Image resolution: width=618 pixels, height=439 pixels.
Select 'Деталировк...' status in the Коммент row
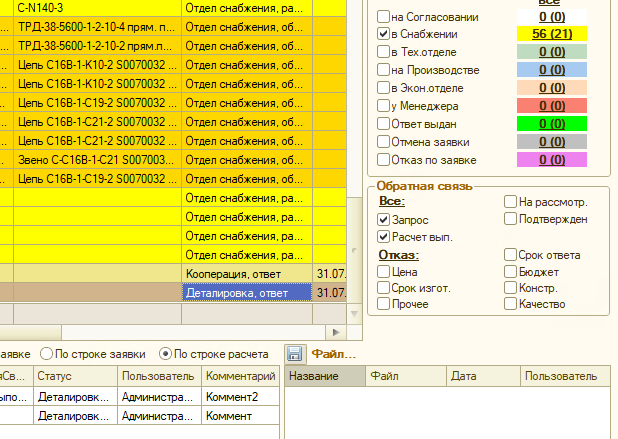75,416
